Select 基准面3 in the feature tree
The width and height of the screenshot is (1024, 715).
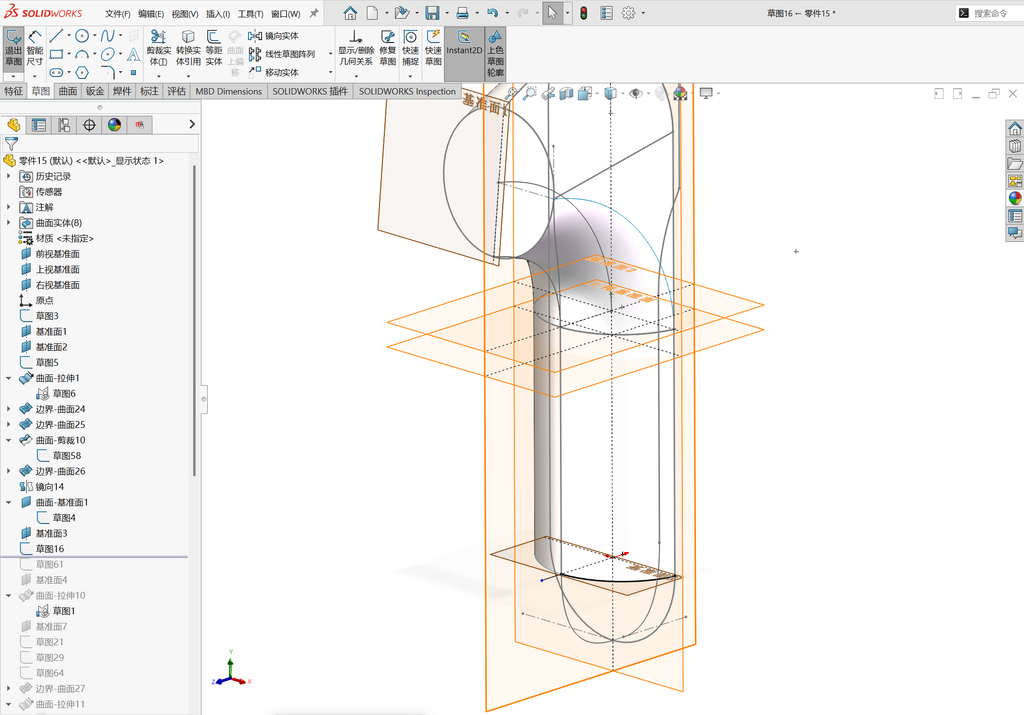(x=51, y=533)
